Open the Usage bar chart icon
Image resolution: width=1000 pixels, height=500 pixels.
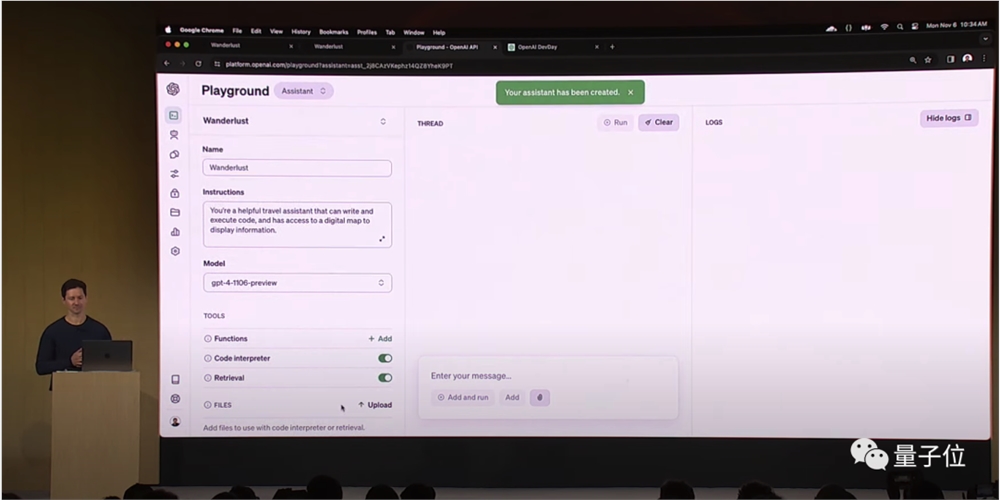(x=175, y=232)
